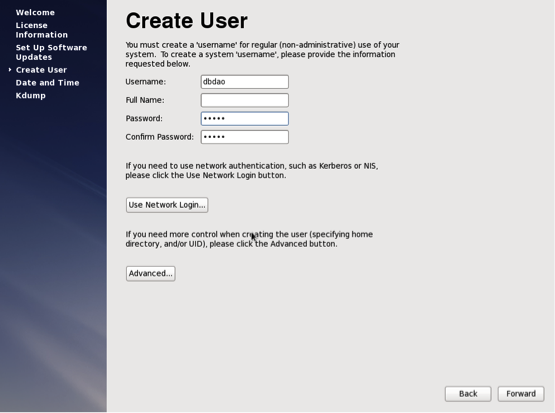The height and width of the screenshot is (413, 555).
Task: Select the Password entry field
Action: 245,119
